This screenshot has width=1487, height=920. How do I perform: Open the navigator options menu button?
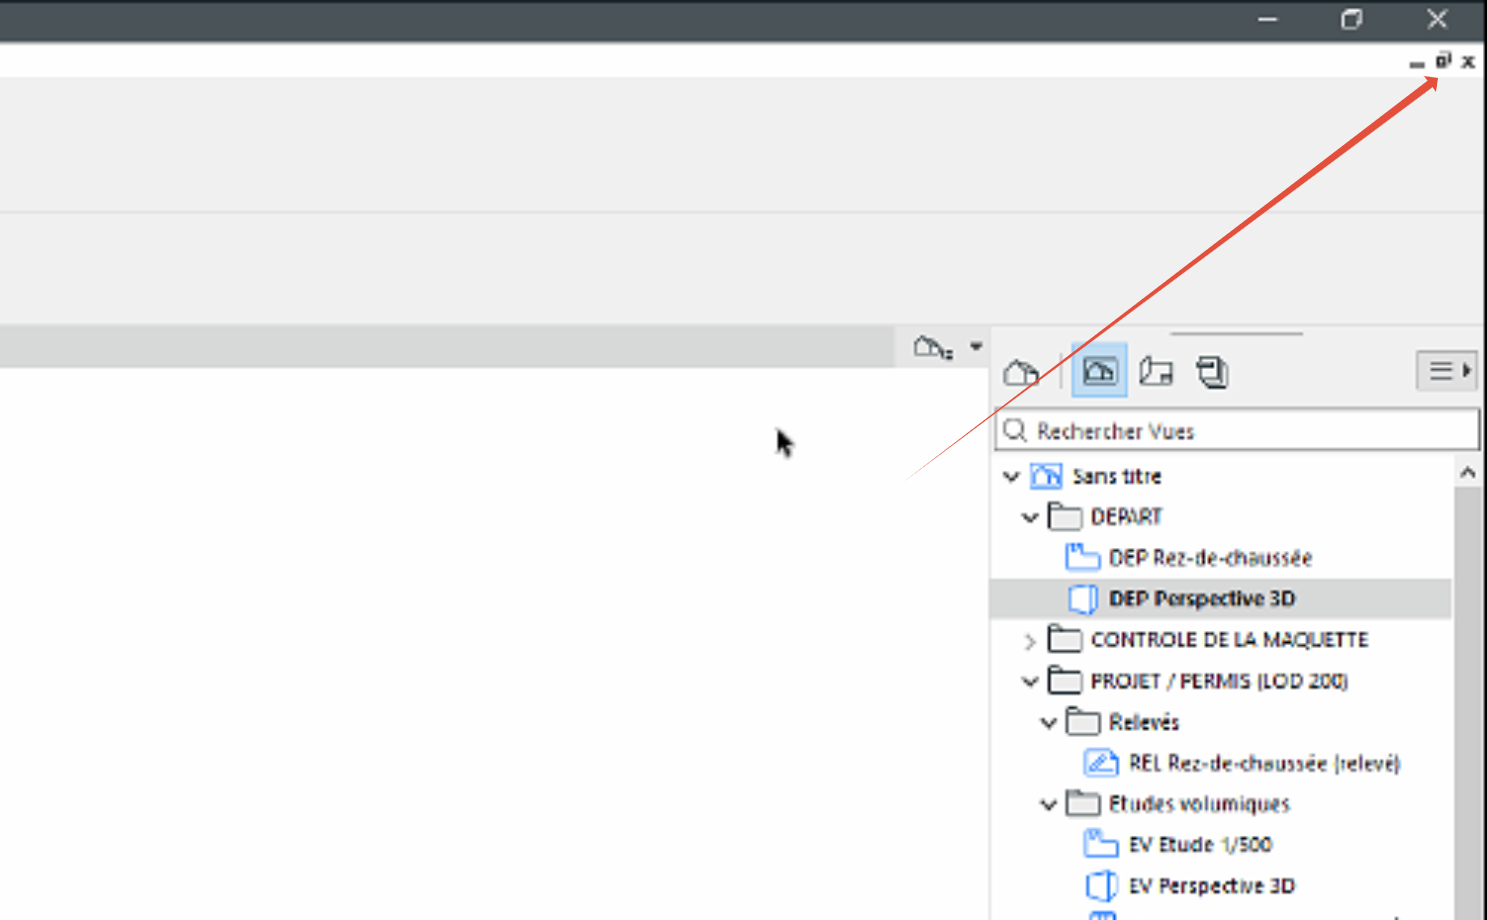tap(1446, 371)
